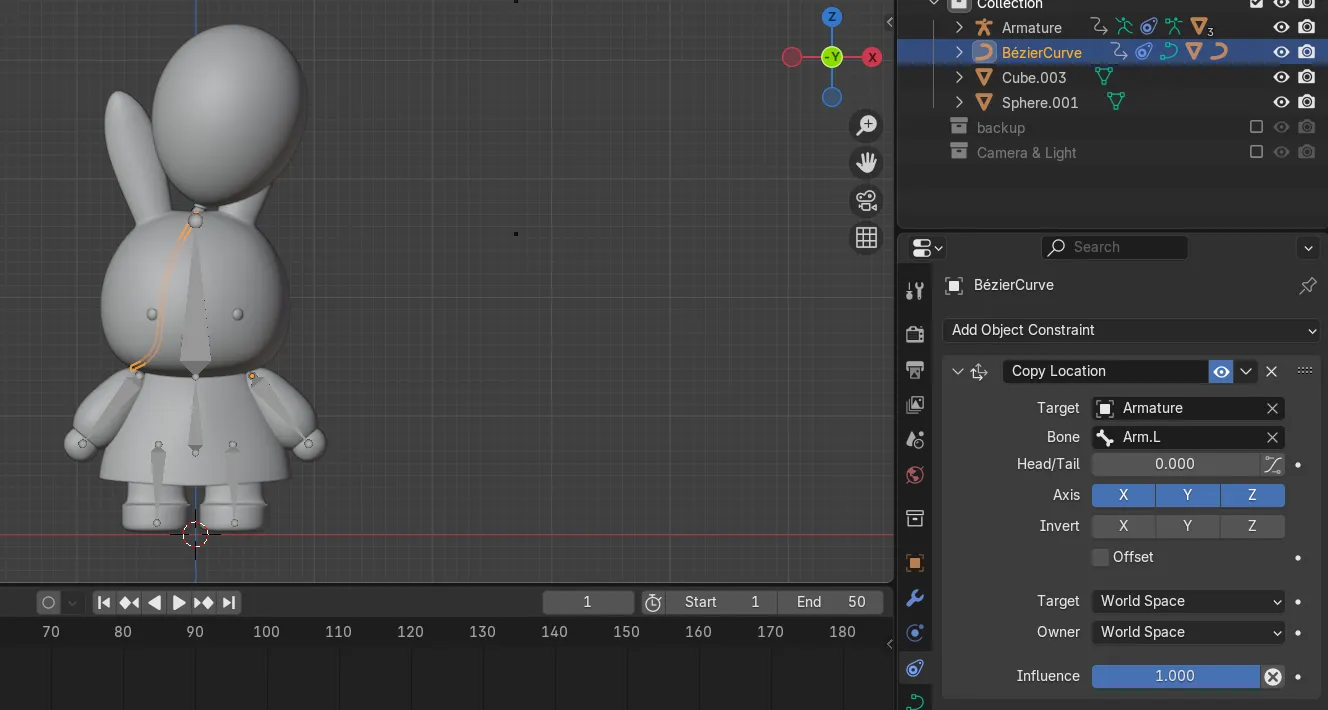Click the playback sync stopwatch icon

653,602
